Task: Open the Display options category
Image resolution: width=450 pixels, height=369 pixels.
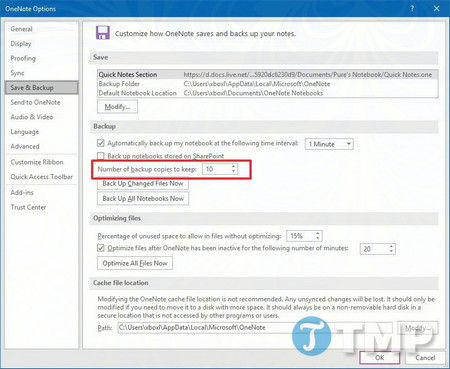Action: coord(42,44)
